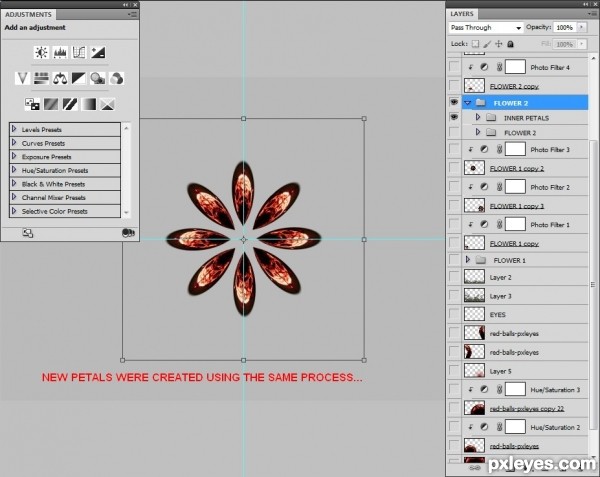Expand Curves Presets list
The height and width of the screenshot is (477, 600).
14,143
